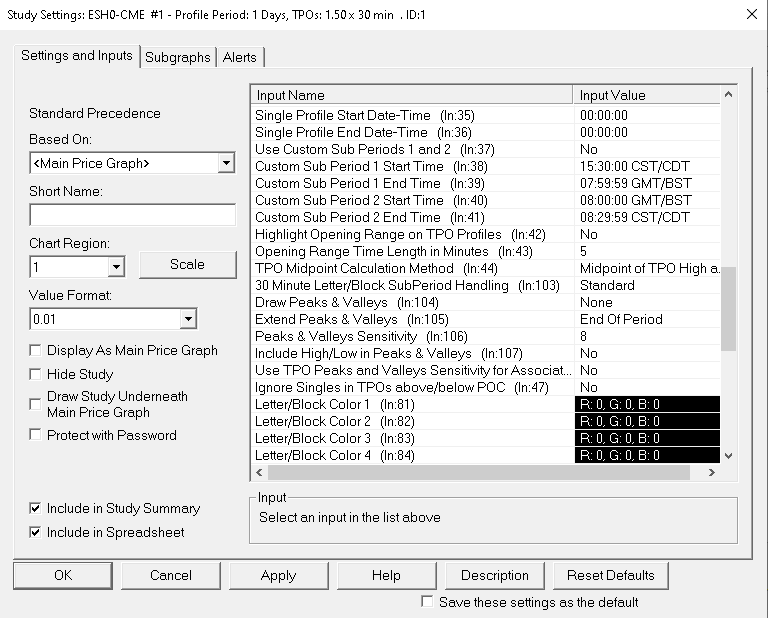Click the Short Name text field
768x618 pixels.
pos(133,215)
